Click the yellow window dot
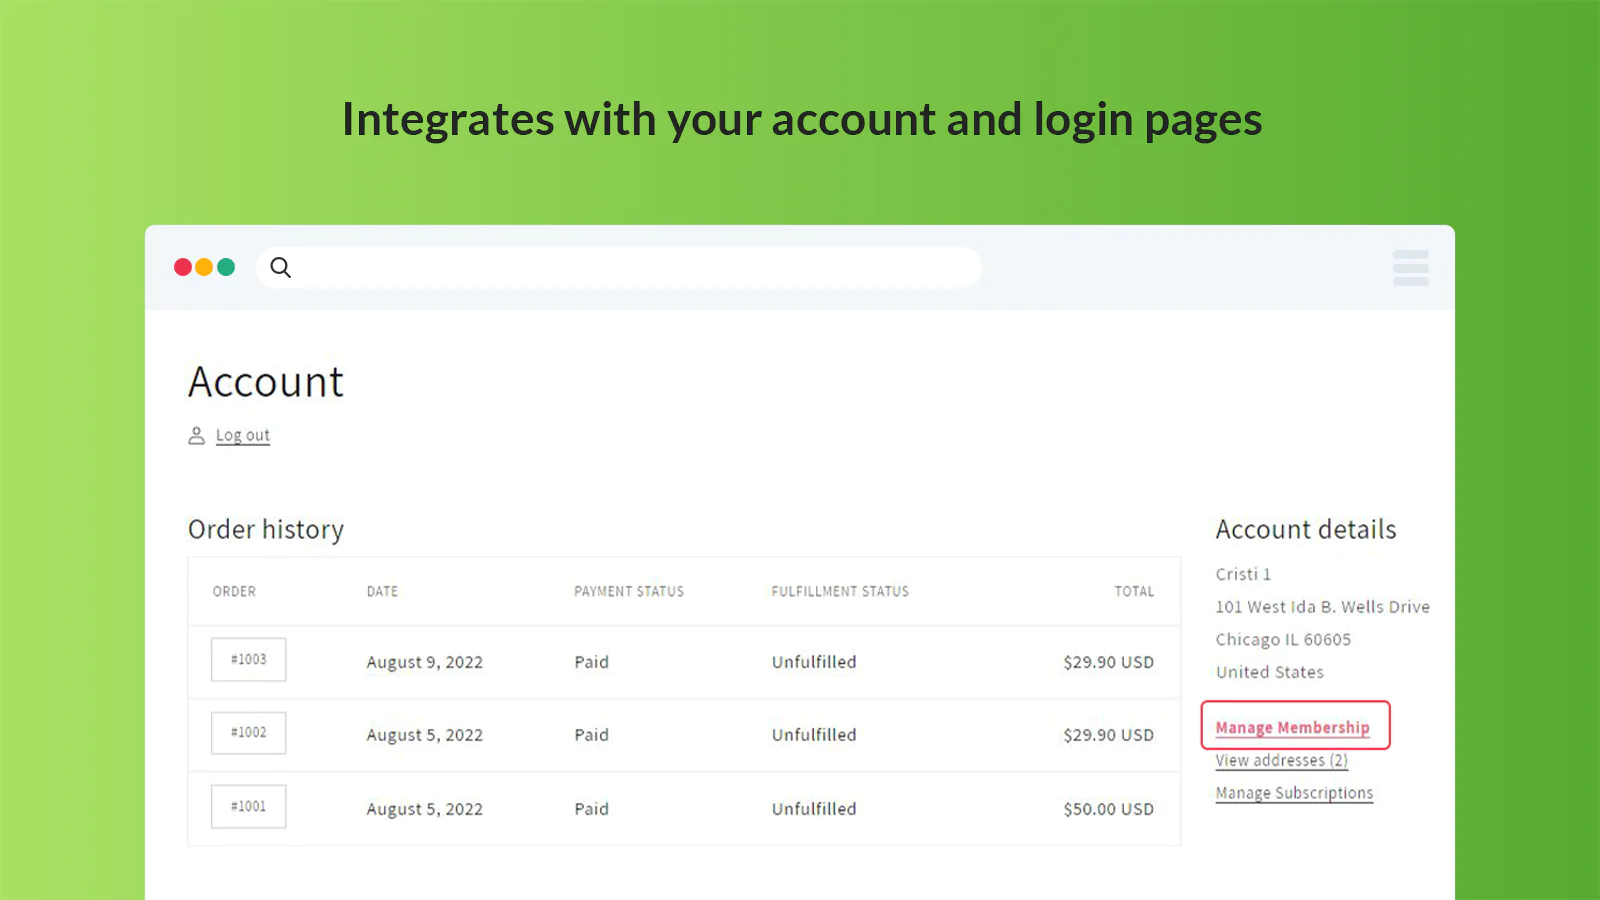 point(204,267)
